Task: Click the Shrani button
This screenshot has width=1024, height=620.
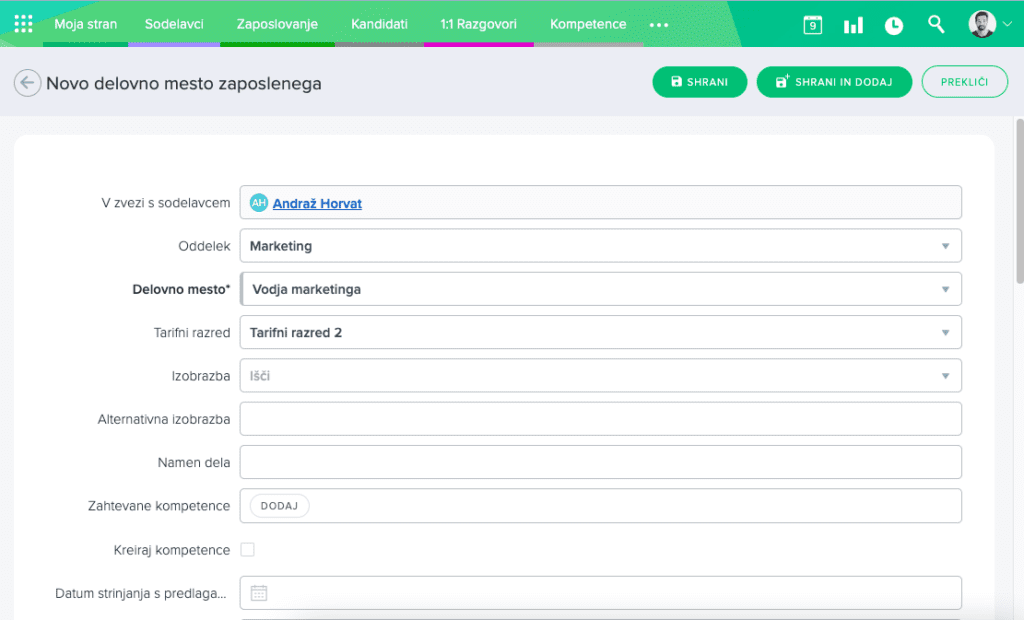Action: (x=699, y=82)
